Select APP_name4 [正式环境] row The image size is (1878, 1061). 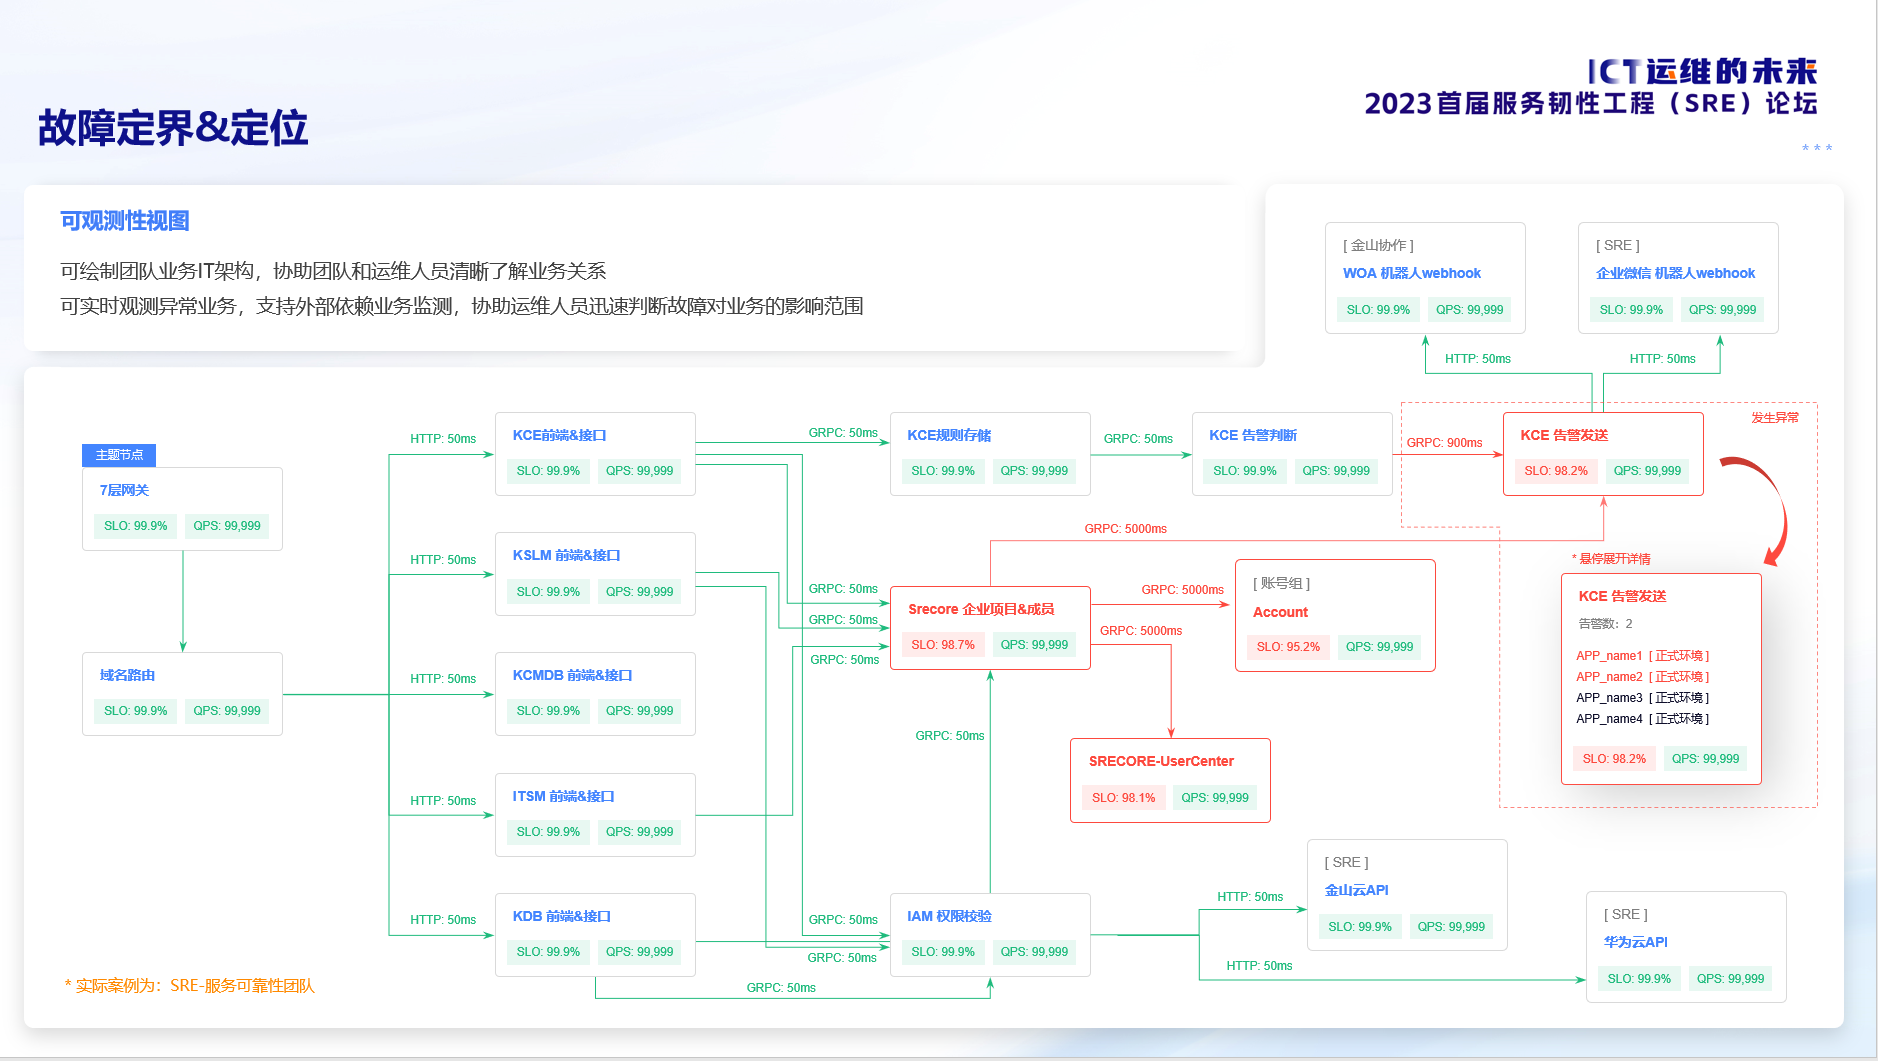1643,719
